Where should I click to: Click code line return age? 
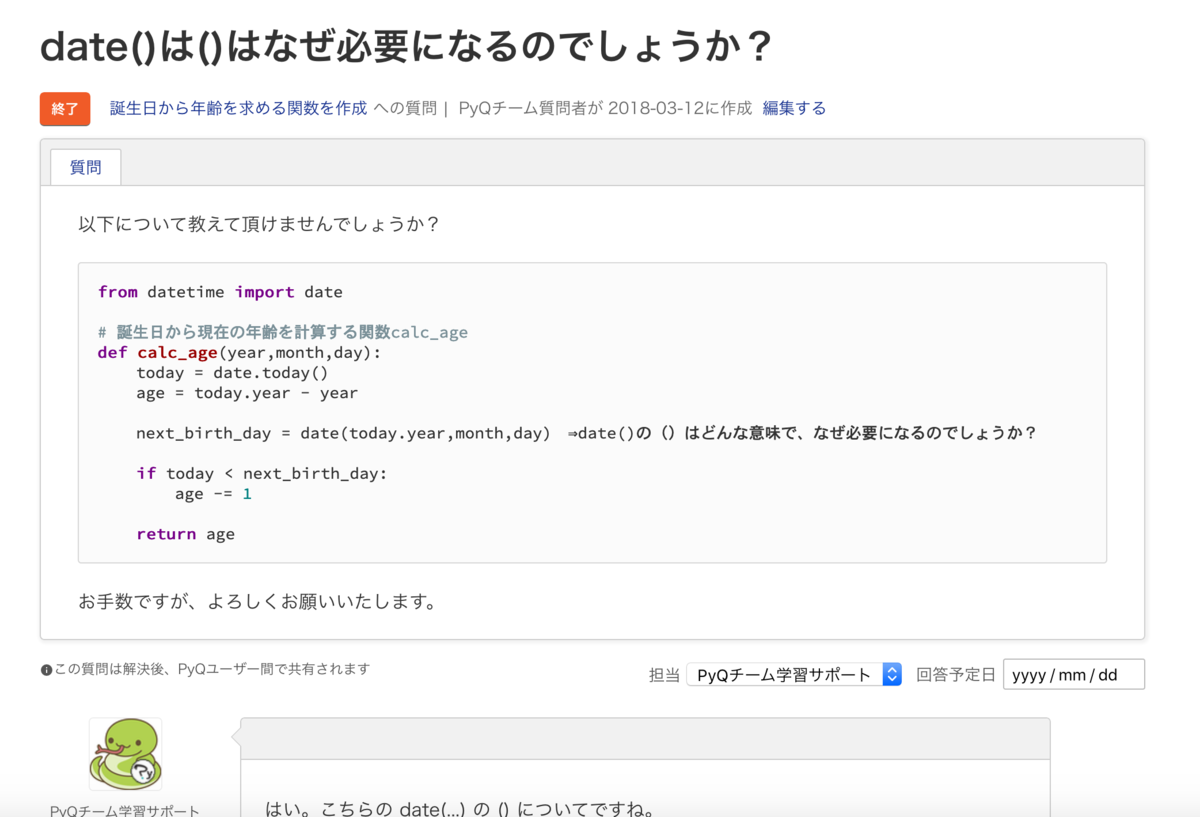tap(185, 534)
